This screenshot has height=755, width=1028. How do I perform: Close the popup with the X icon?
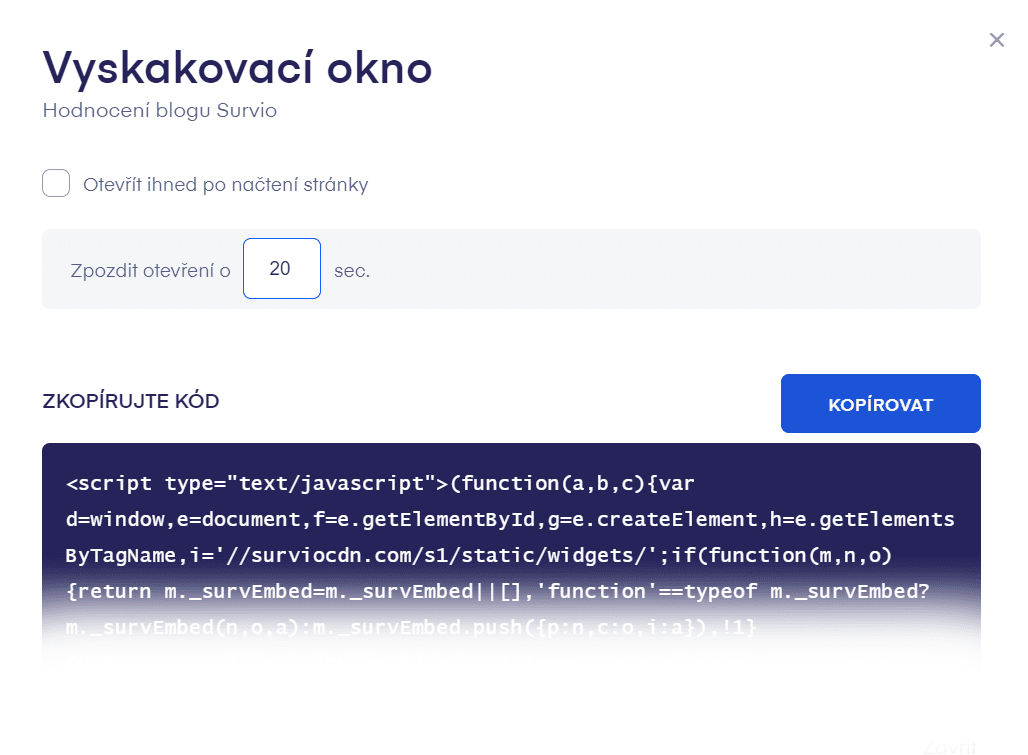pyautogui.click(x=996, y=40)
